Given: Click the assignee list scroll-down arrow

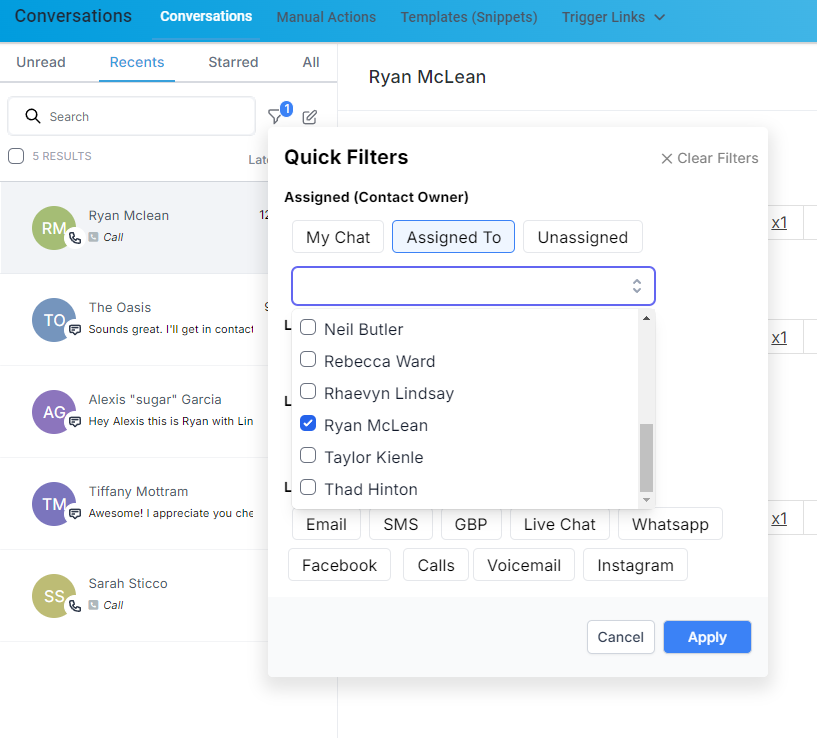Looking at the screenshot, I should (x=646, y=500).
